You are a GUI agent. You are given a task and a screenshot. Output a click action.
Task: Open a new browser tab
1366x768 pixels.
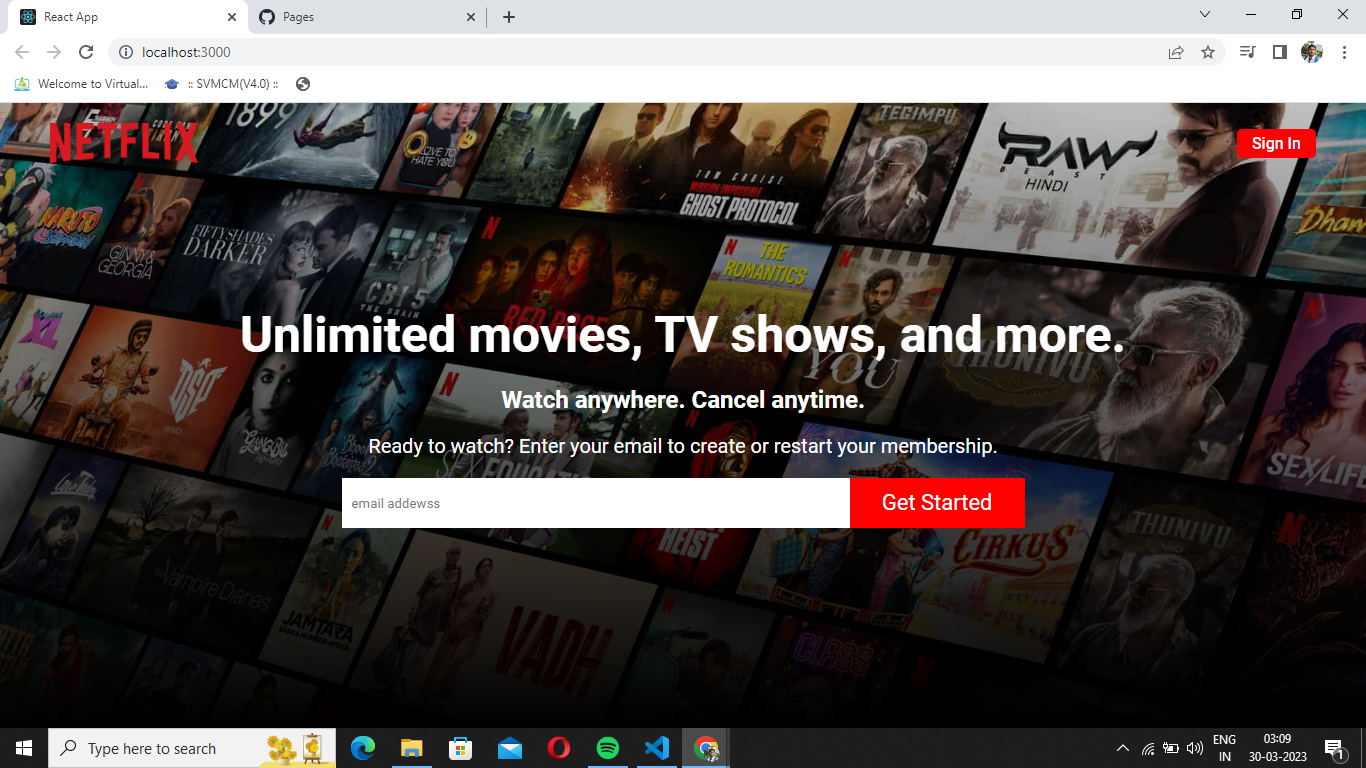click(x=509, y=17)
